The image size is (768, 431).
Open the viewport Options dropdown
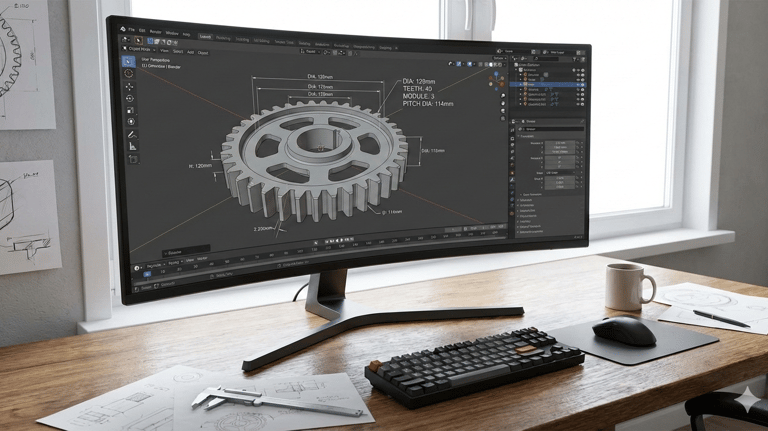500,58
